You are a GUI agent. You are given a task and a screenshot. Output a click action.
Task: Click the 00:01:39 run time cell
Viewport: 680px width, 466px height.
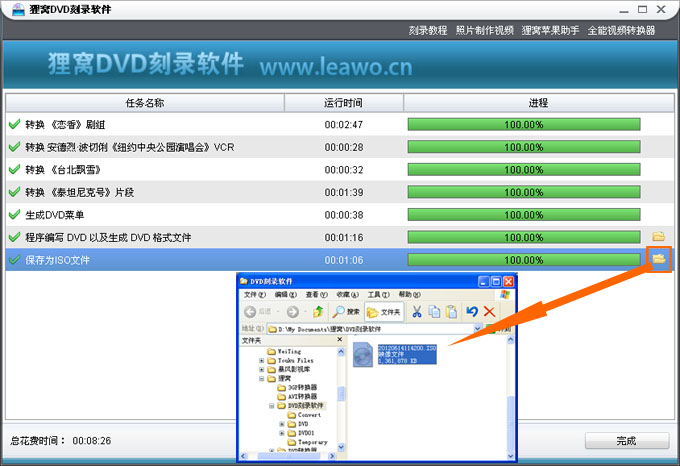pos(344,192)
